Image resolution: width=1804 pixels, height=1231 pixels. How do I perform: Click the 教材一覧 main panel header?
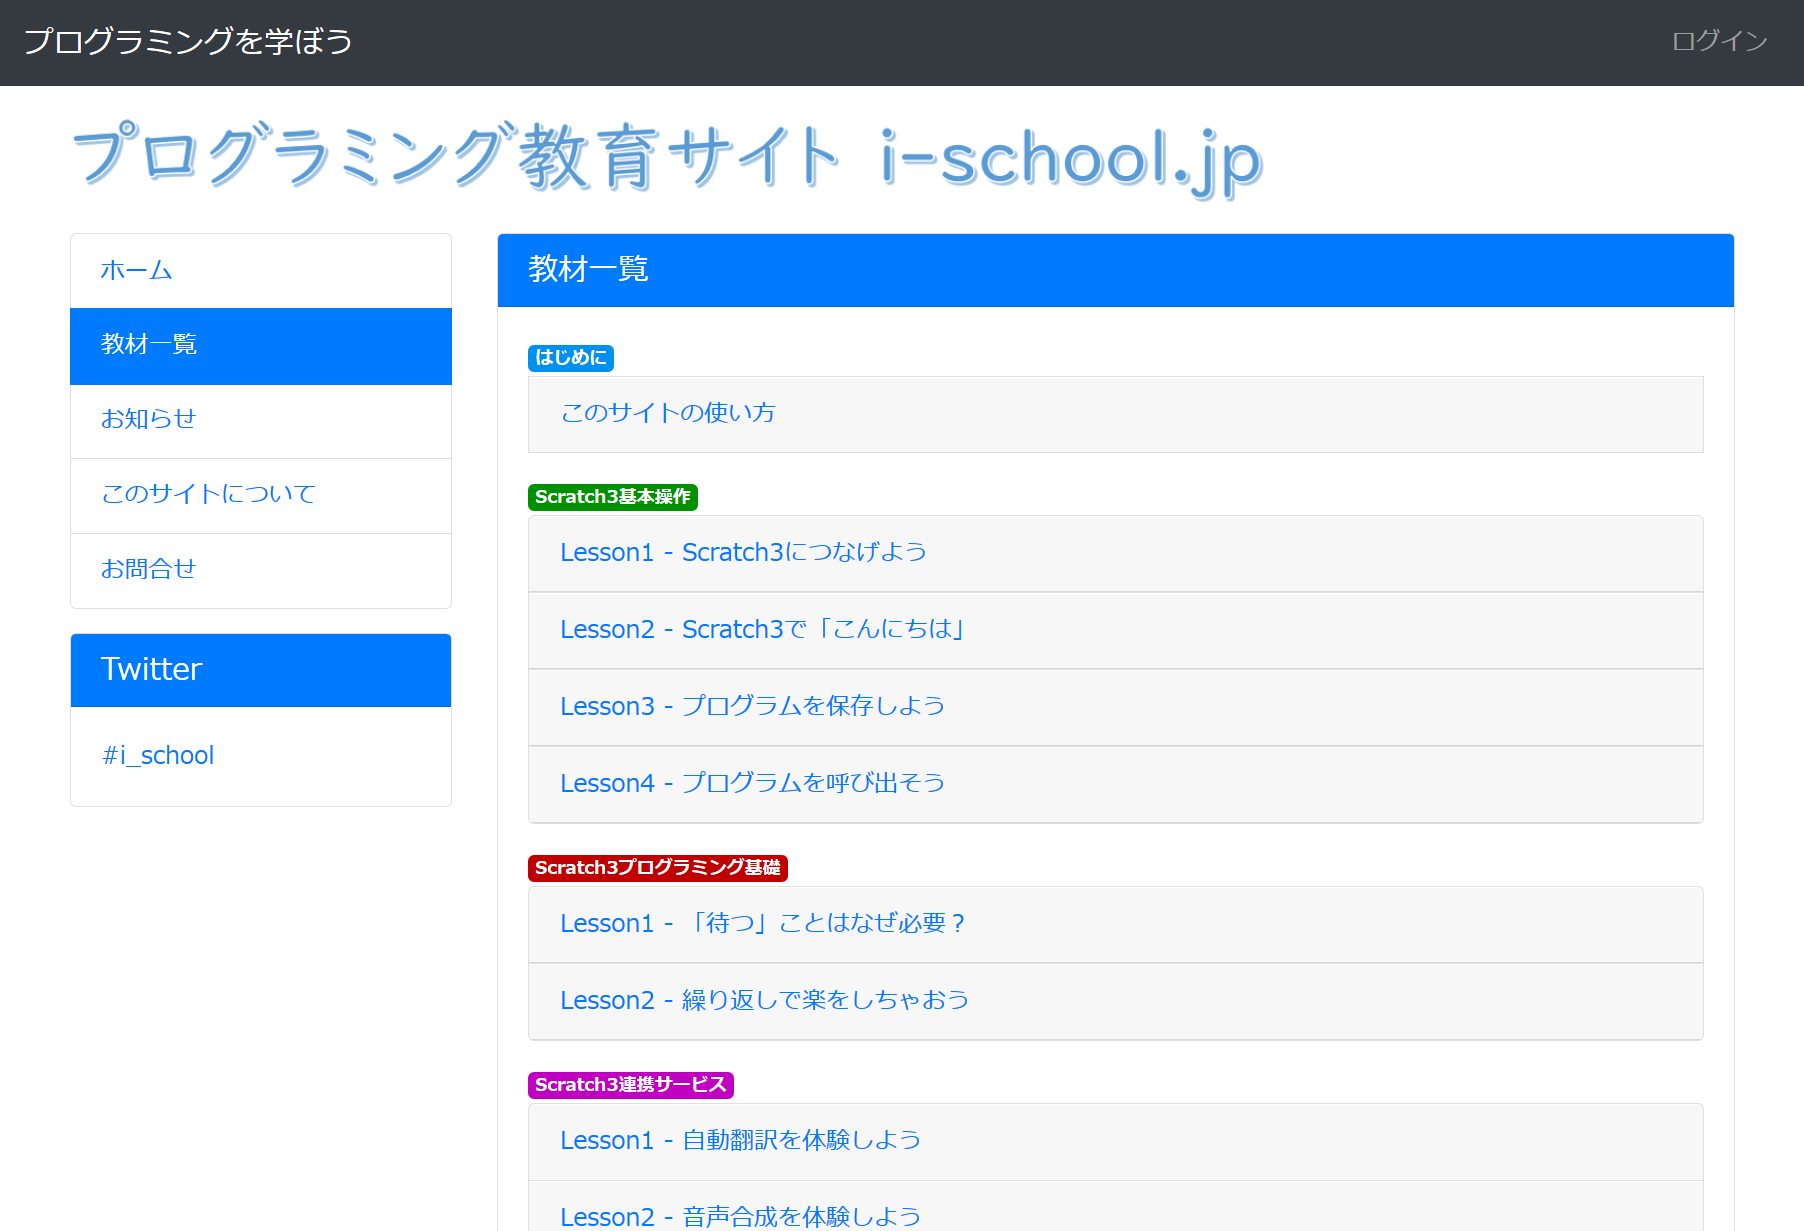pos(1116,270)
